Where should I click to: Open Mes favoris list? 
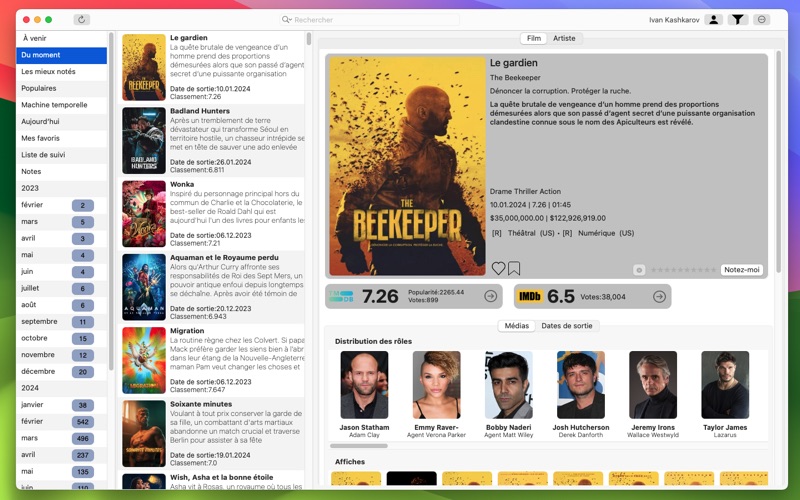61,138
